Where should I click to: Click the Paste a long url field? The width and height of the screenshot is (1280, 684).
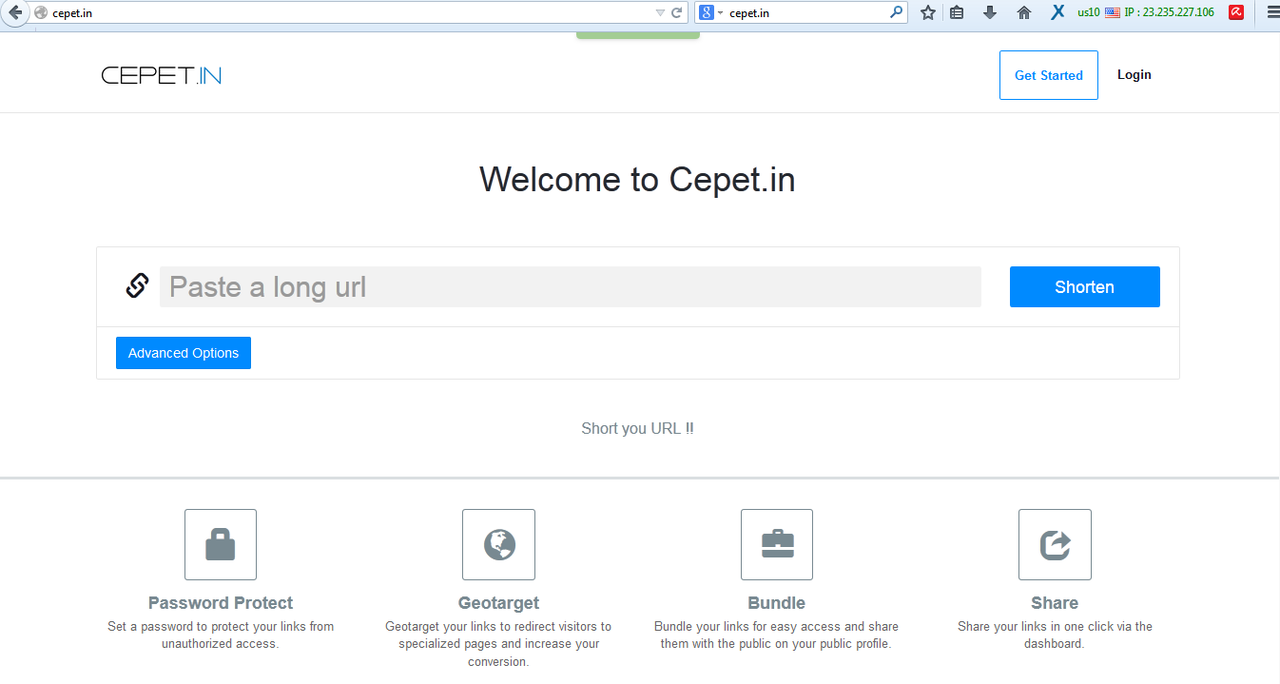pyautogui.click(x=570, y=287)
